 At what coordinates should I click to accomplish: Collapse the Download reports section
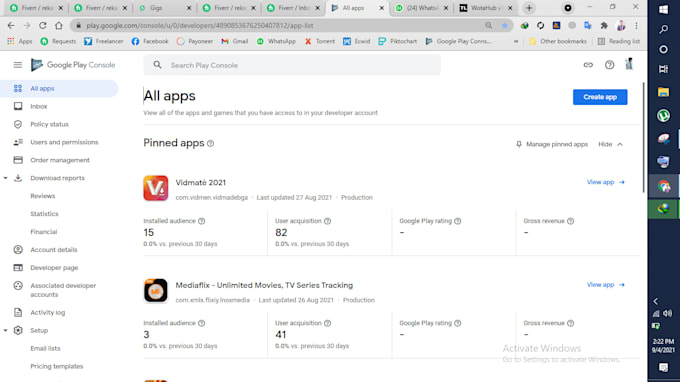tap(6, 178)
